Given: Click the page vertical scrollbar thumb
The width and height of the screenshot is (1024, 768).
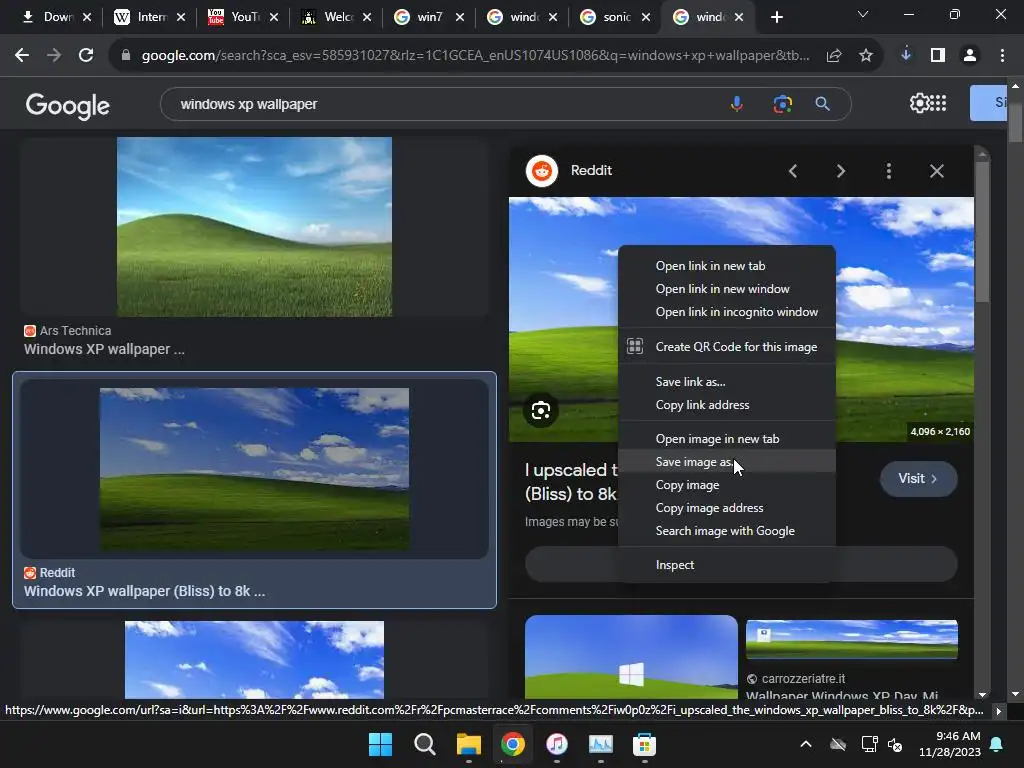Looking at the screenshot, I should pos(1015,121).
